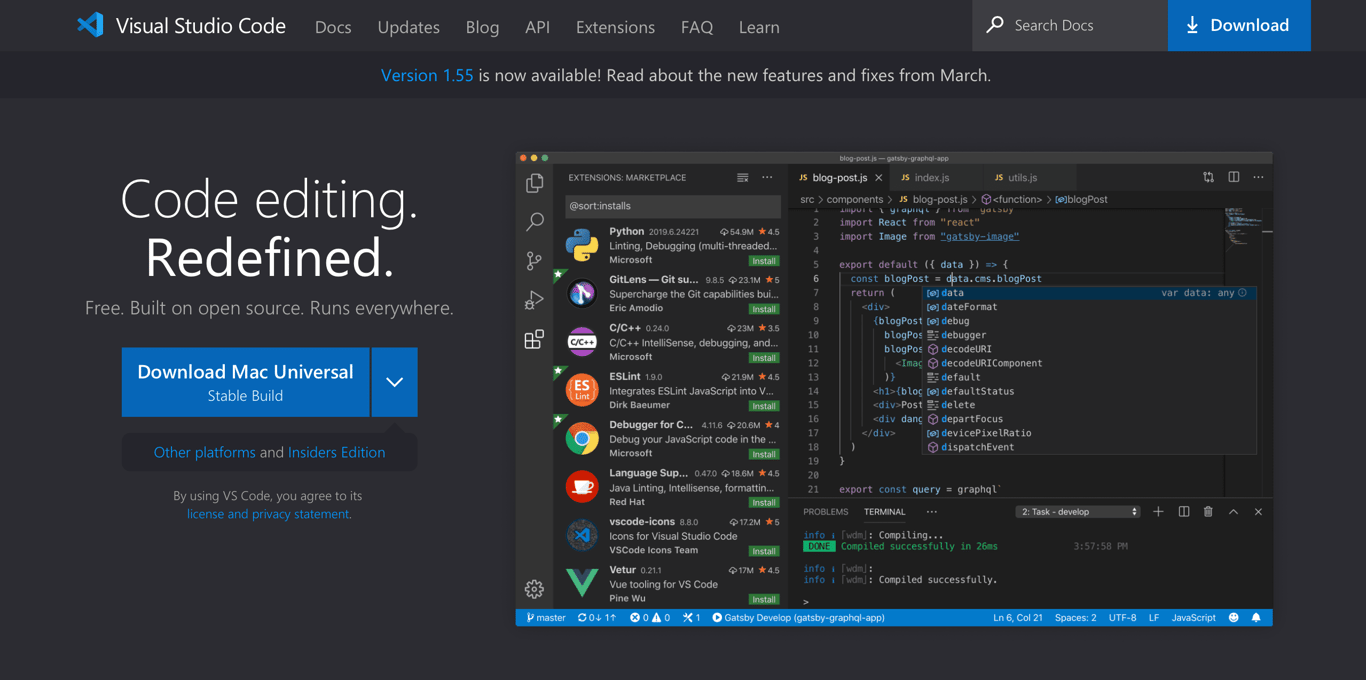Expand the download options dropdown arrow
This screenshot has width=1366, height=680.
click(395, 382)
